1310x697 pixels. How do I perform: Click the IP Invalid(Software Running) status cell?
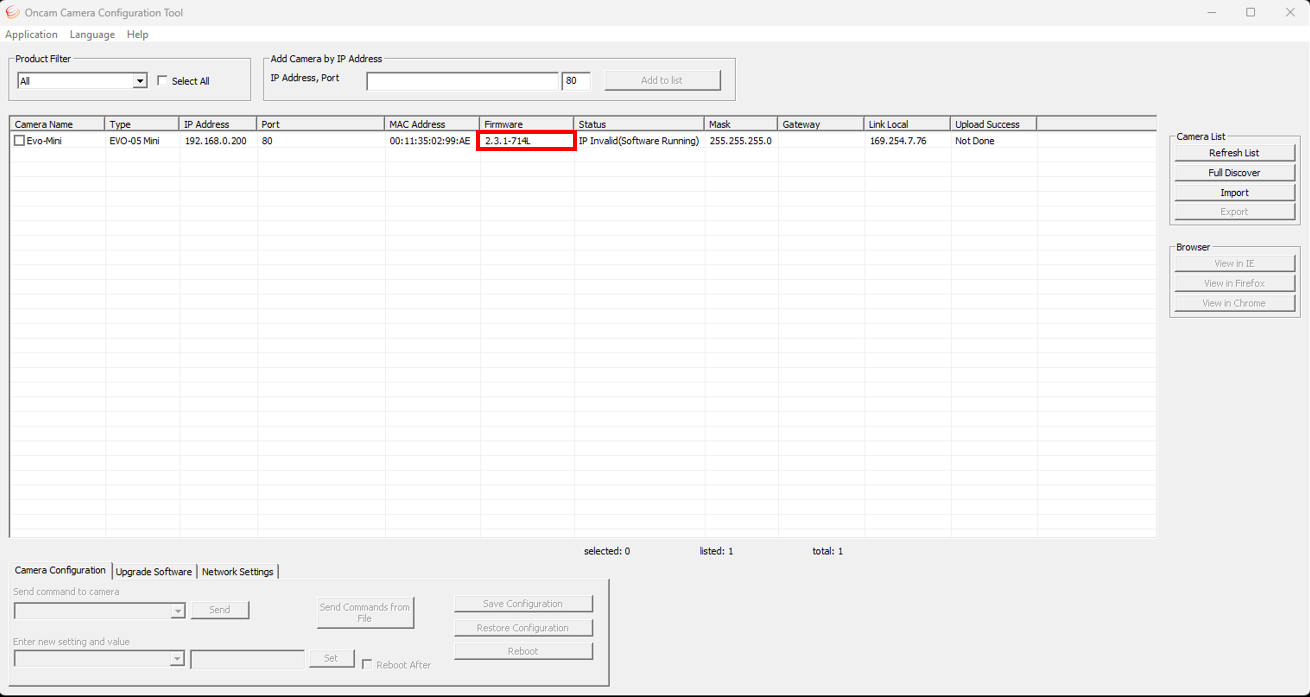pos(639,141)
